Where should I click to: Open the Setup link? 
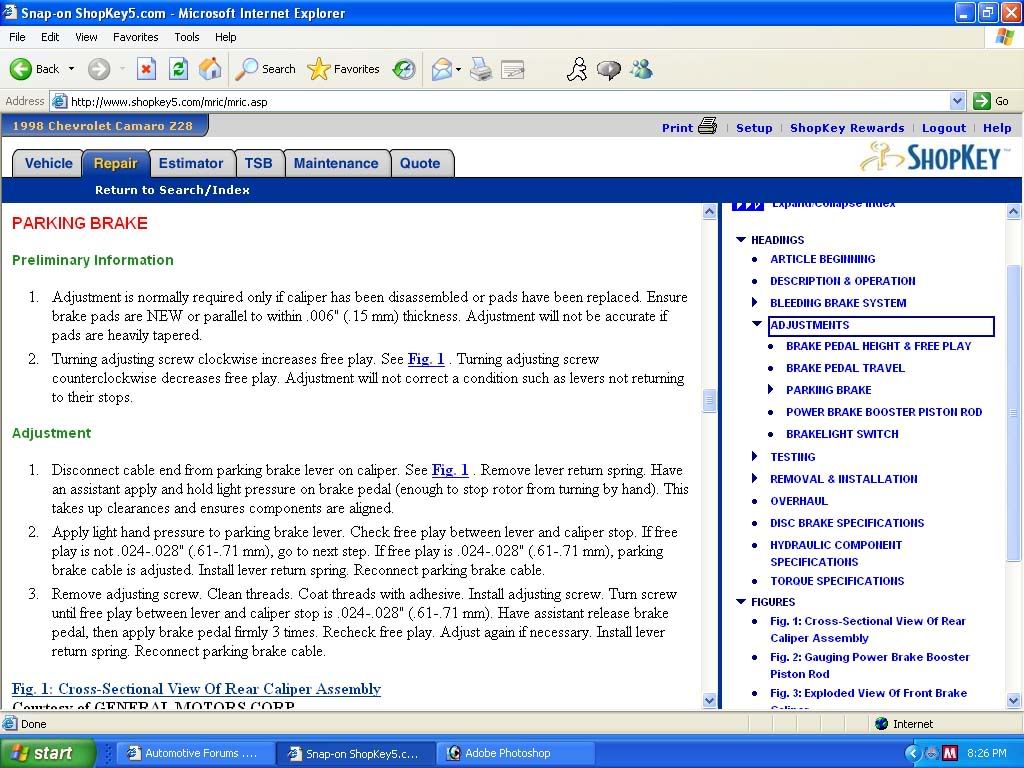pyautogui.click(x=754, y=128)
